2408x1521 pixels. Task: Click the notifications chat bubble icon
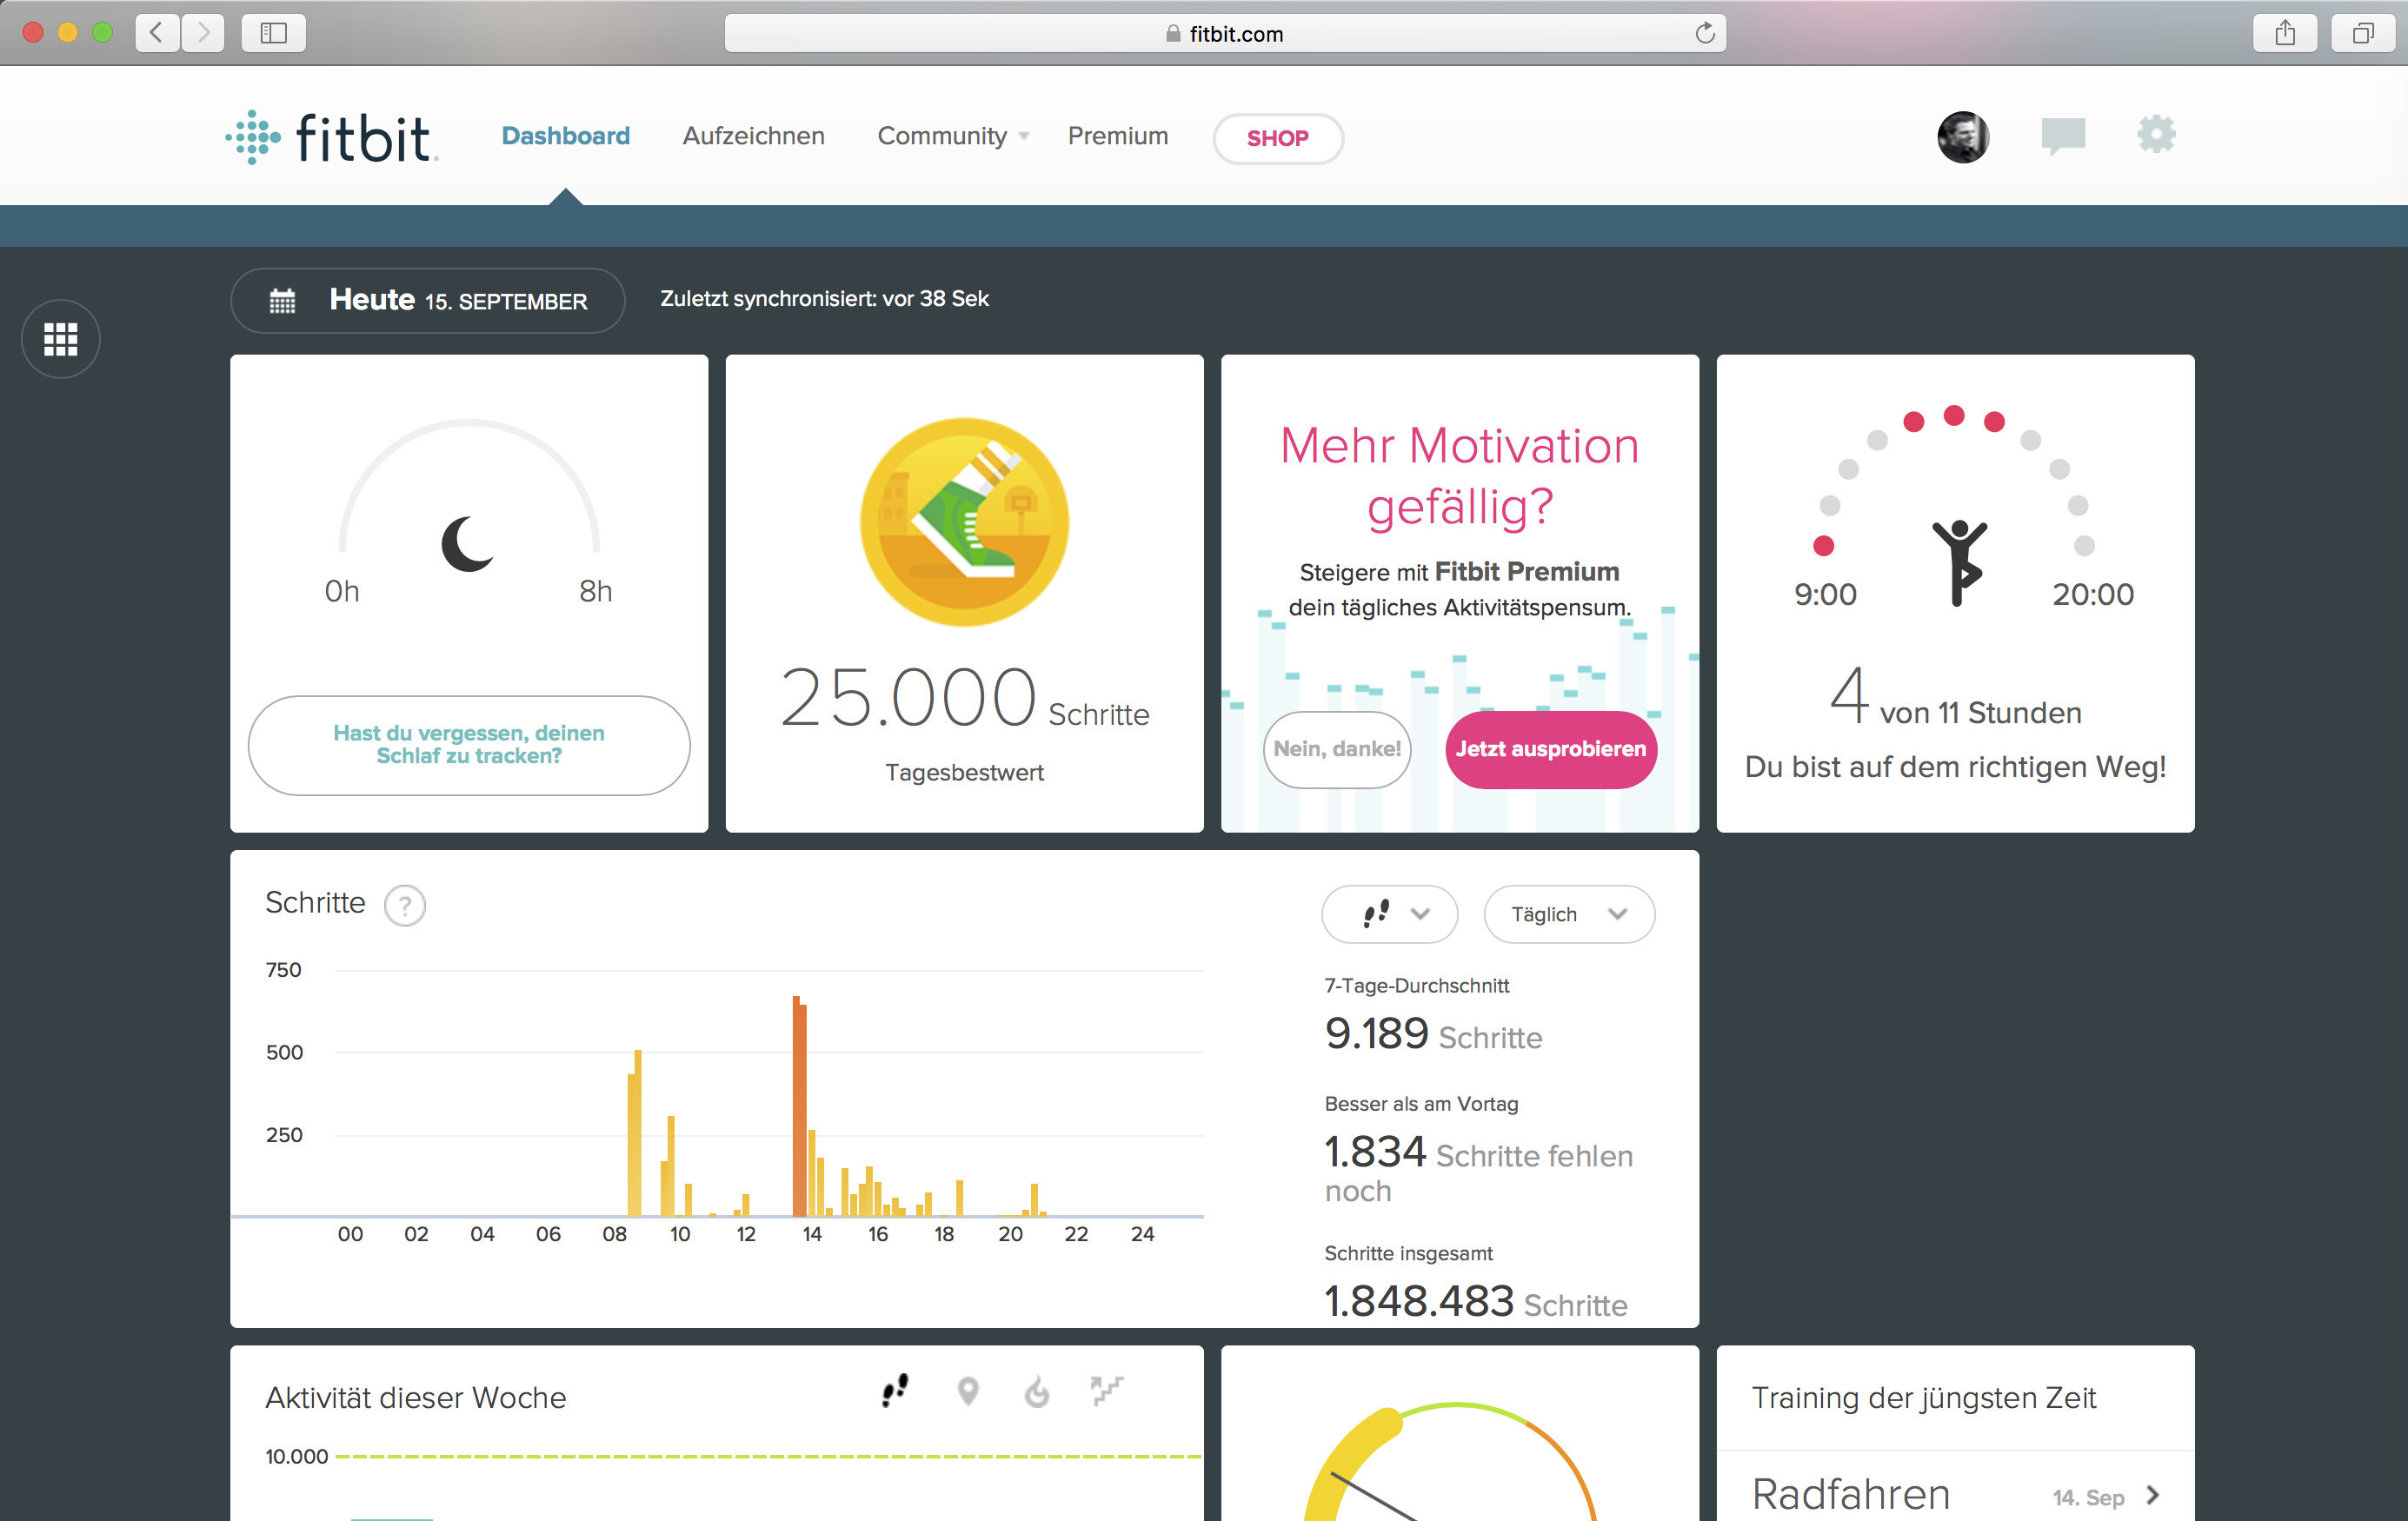pos(2062,136)
